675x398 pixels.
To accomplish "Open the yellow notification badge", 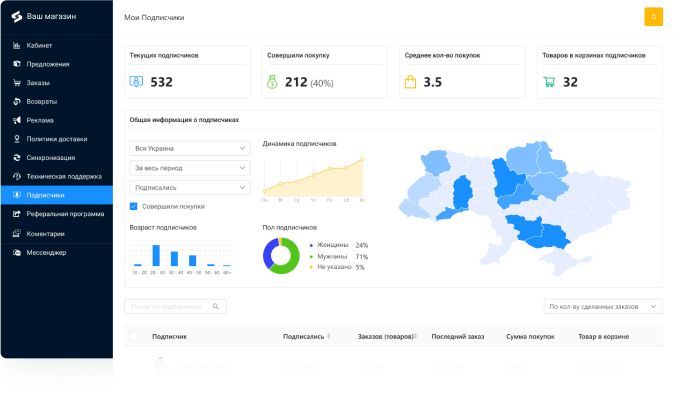I will tap(653, 17).
